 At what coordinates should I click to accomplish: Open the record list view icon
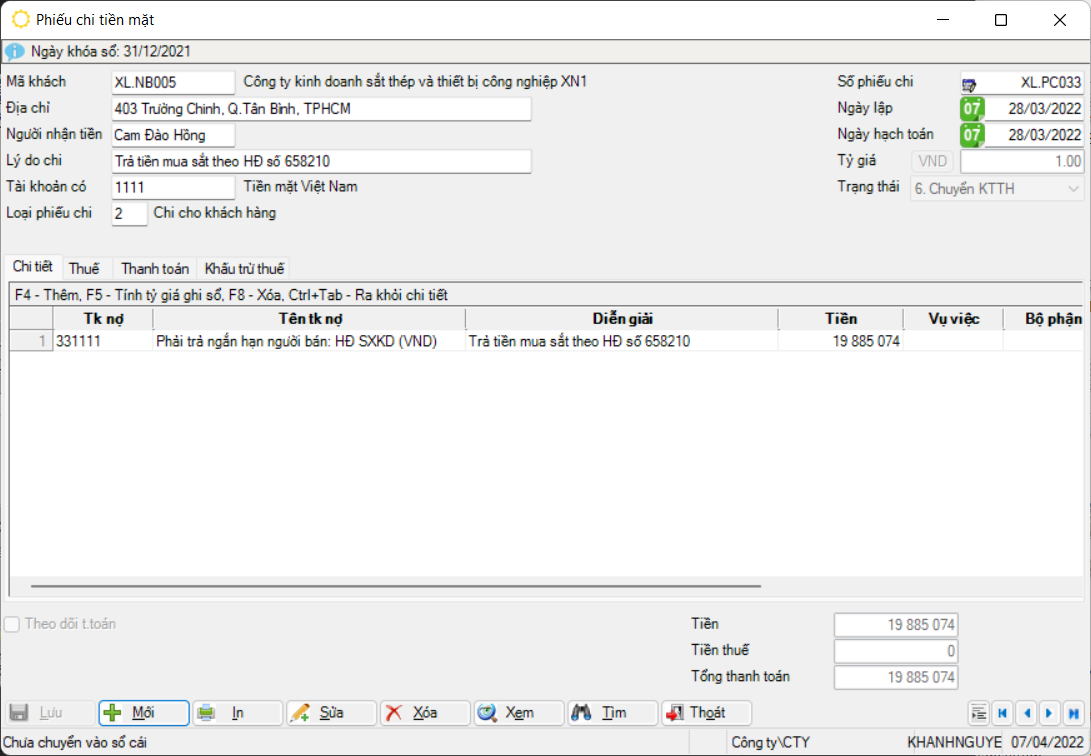979,713
